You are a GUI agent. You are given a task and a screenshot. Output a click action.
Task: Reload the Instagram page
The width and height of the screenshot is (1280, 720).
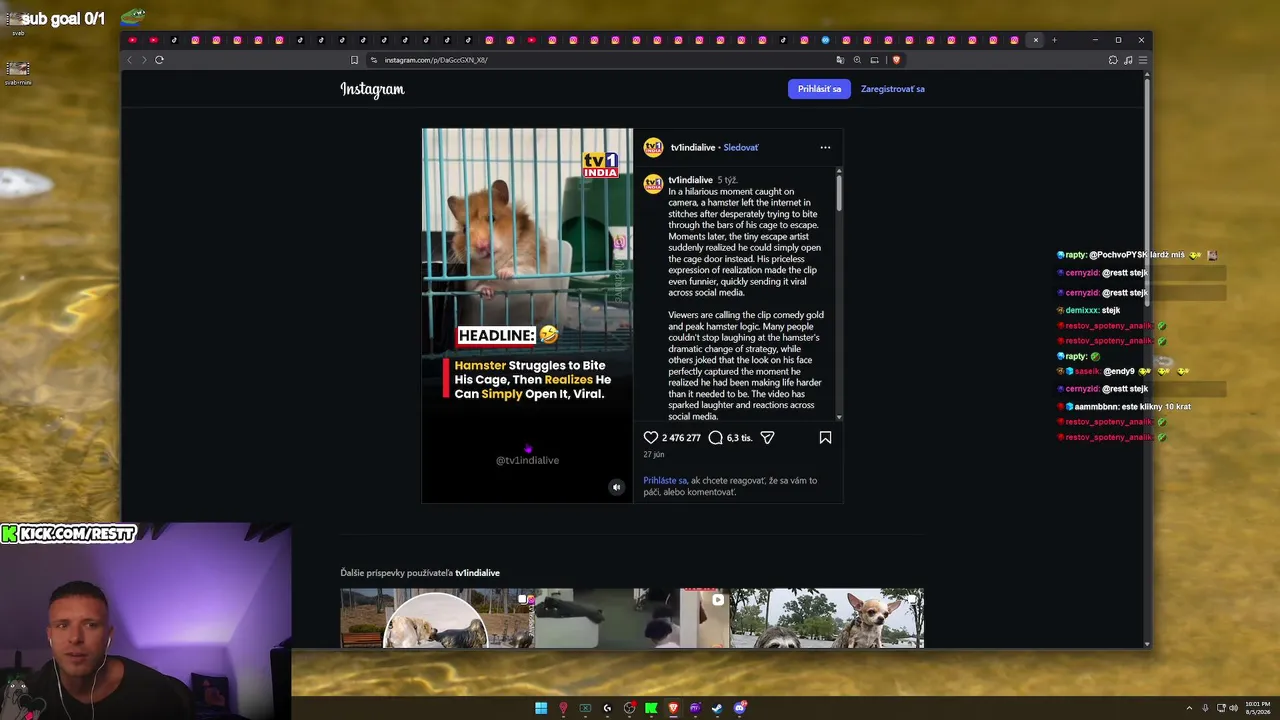[159, 60]
